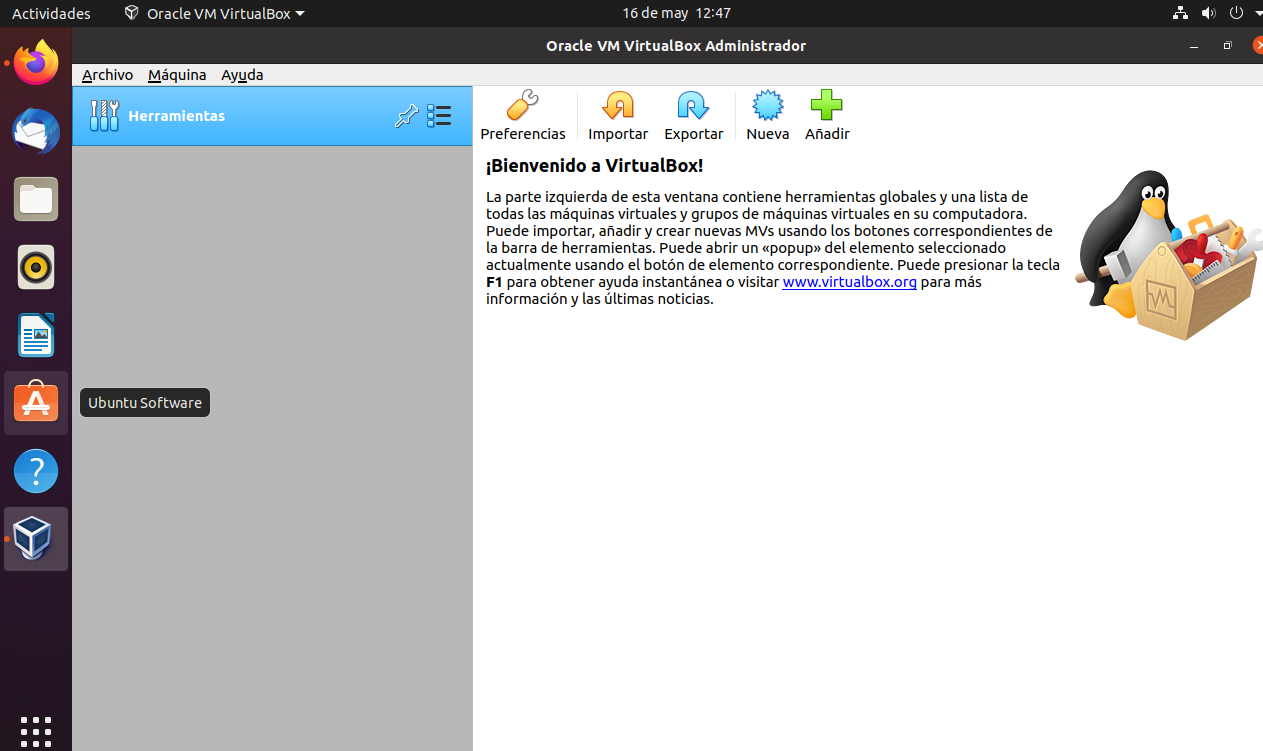The height and width of the screenshot is (751, 1263).
Task: Open Ubuntu Software from the dock
Action: point(36,403)
